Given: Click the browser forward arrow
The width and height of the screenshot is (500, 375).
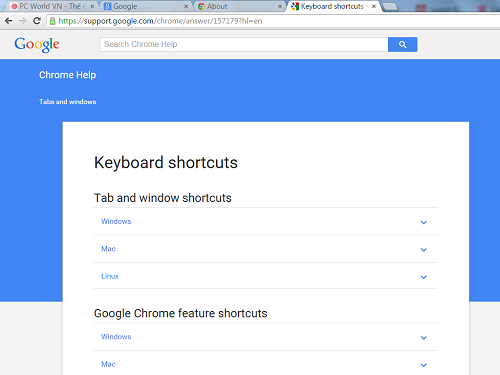Looking at the screenshot, I should pos(22,21).
